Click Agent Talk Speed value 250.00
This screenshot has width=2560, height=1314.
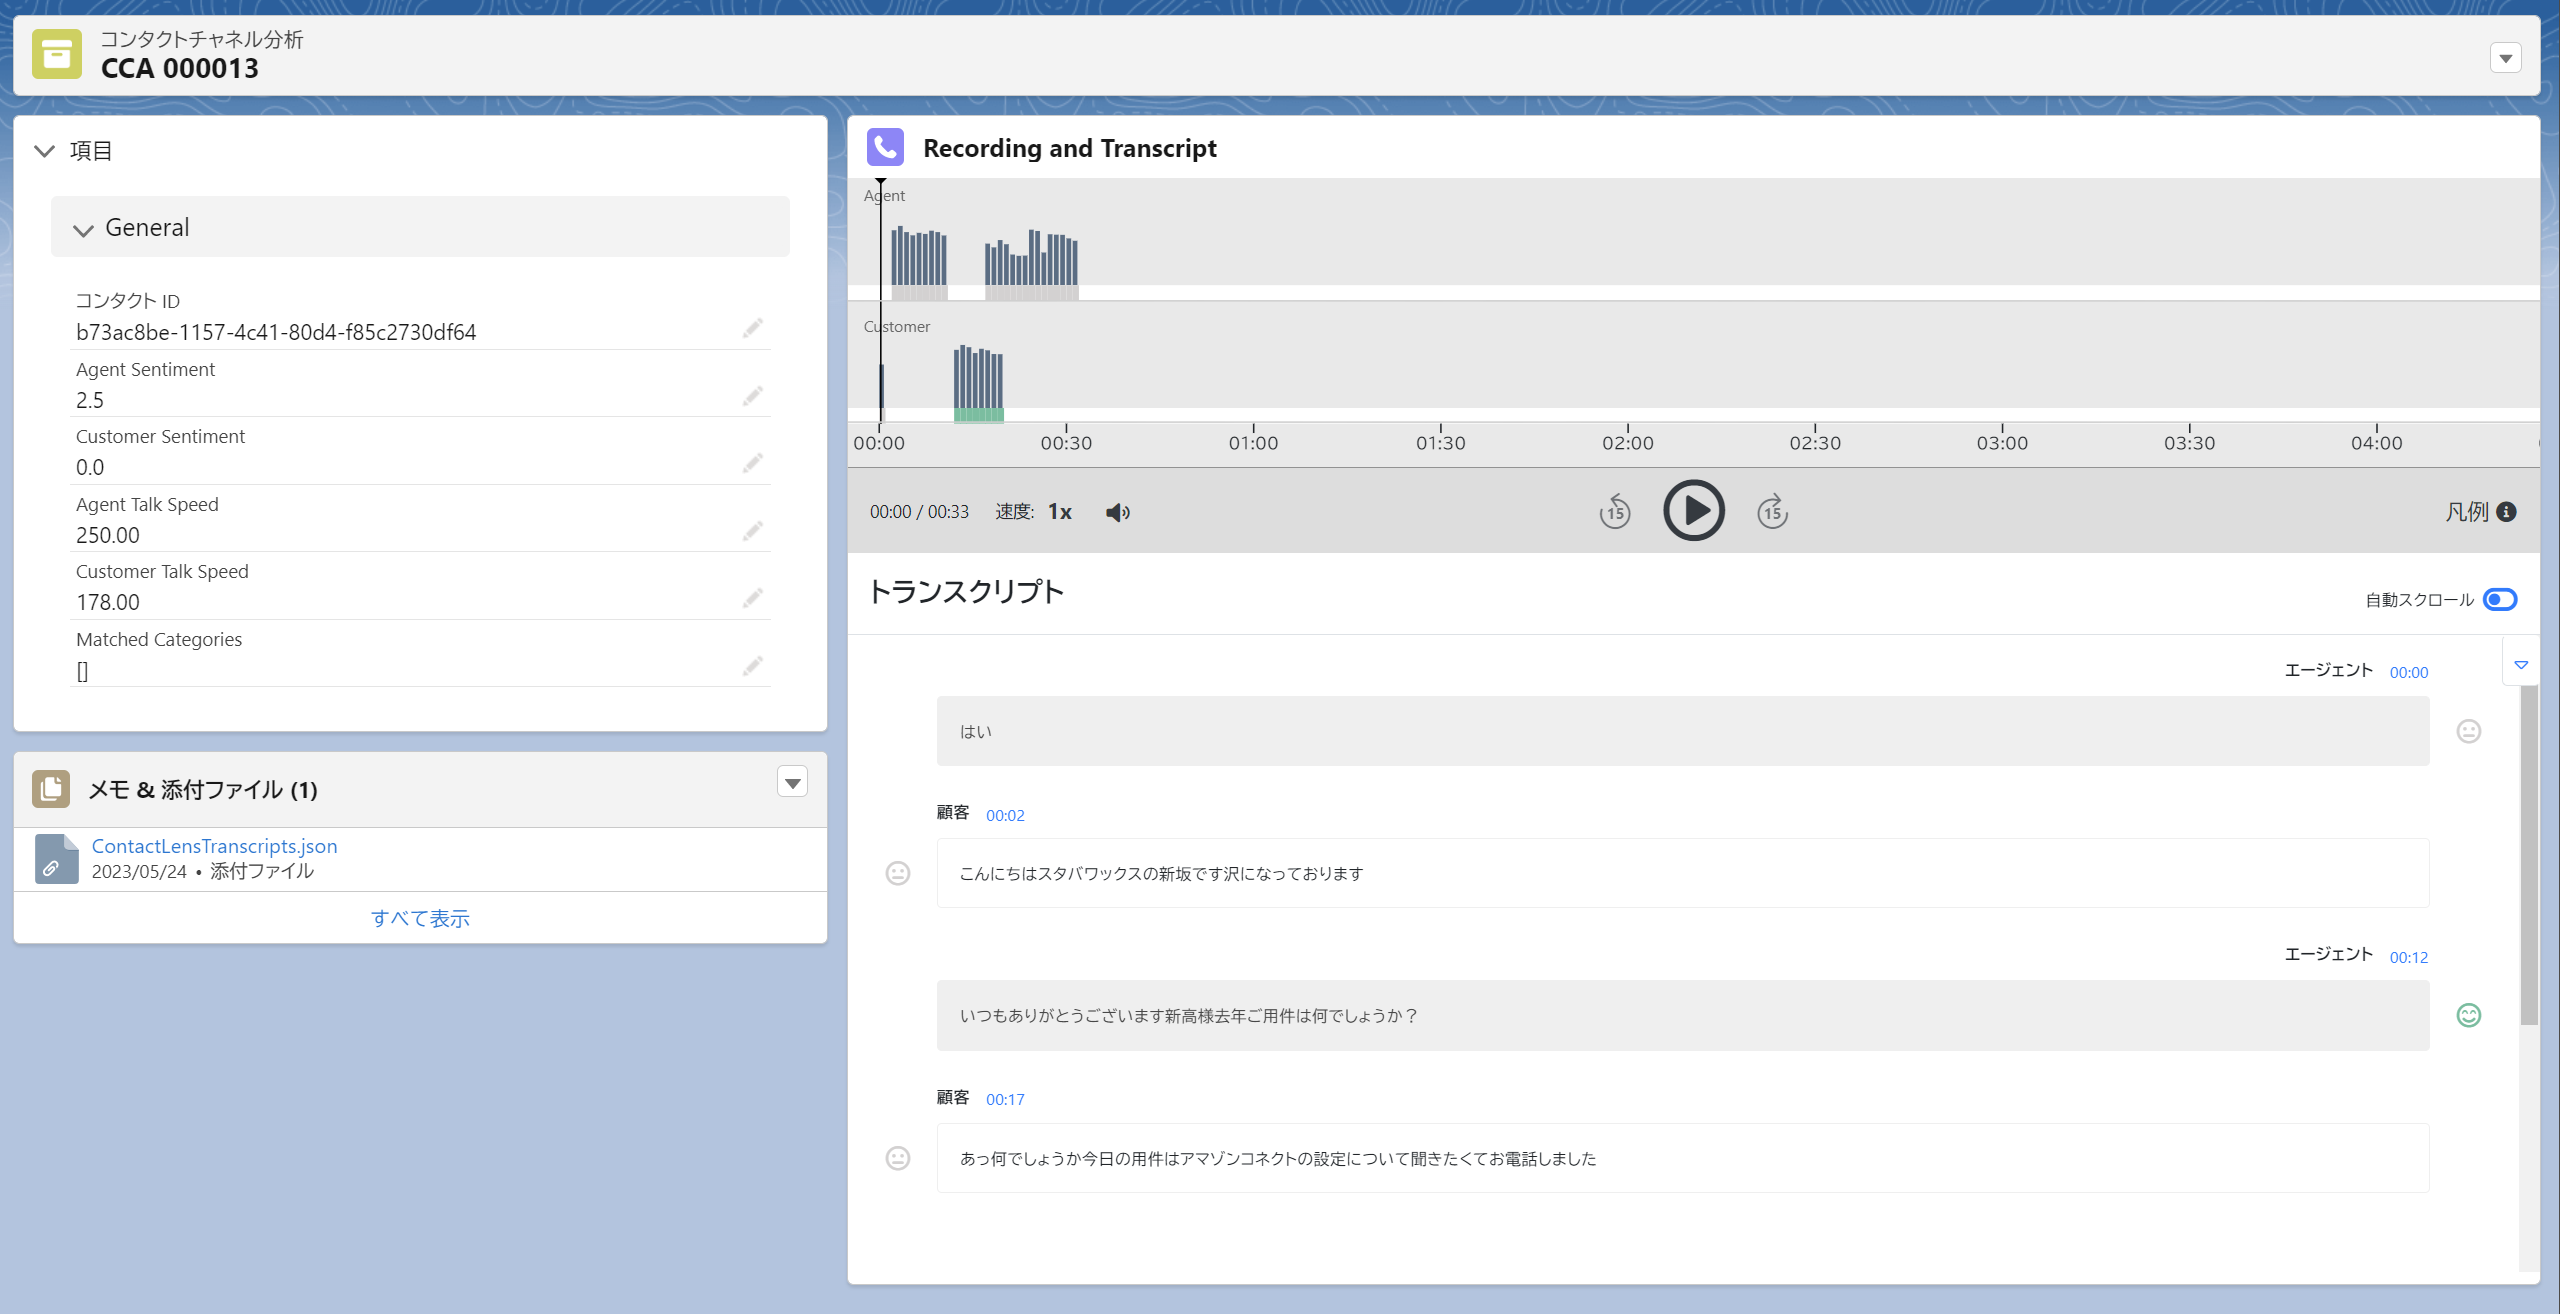[108, 535]
